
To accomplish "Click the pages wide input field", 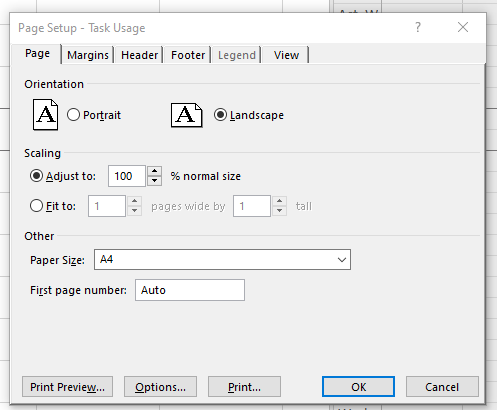I will (x=107, y=206).
